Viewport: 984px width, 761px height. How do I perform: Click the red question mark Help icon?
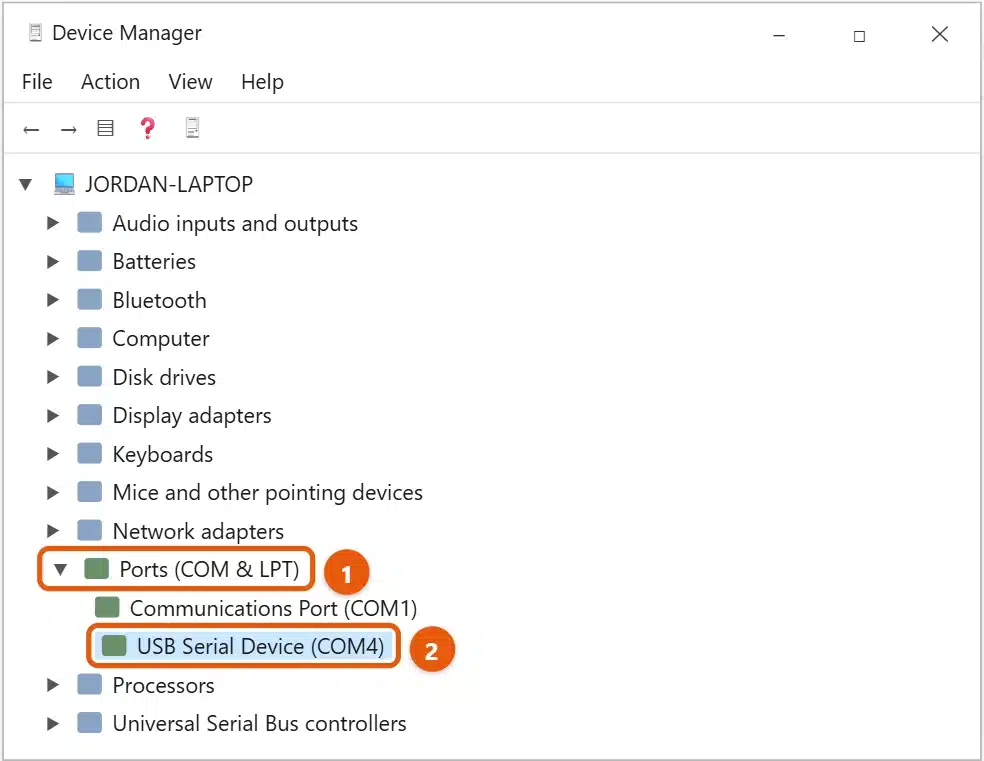147,128
